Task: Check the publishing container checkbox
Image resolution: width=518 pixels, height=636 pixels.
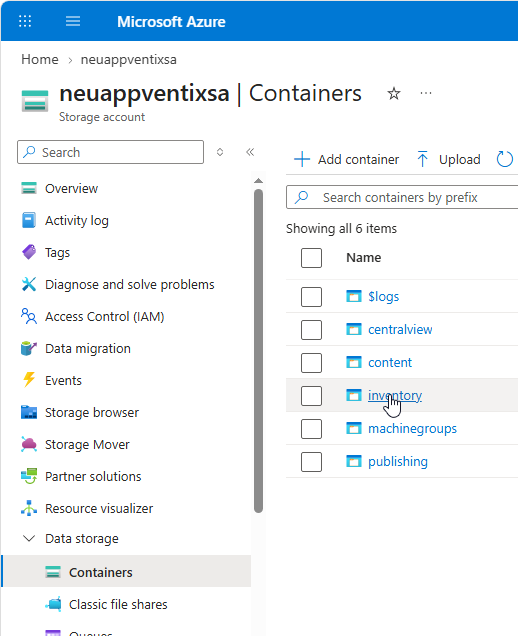Action: click(311, 462)
